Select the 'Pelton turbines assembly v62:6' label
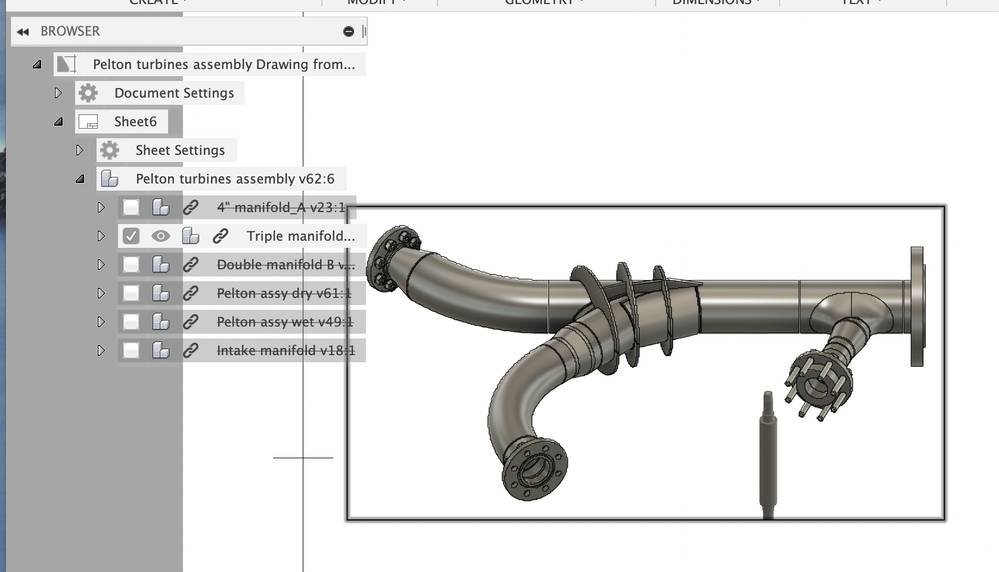Screen dimensions: 999x572 [x=234, y=179]
